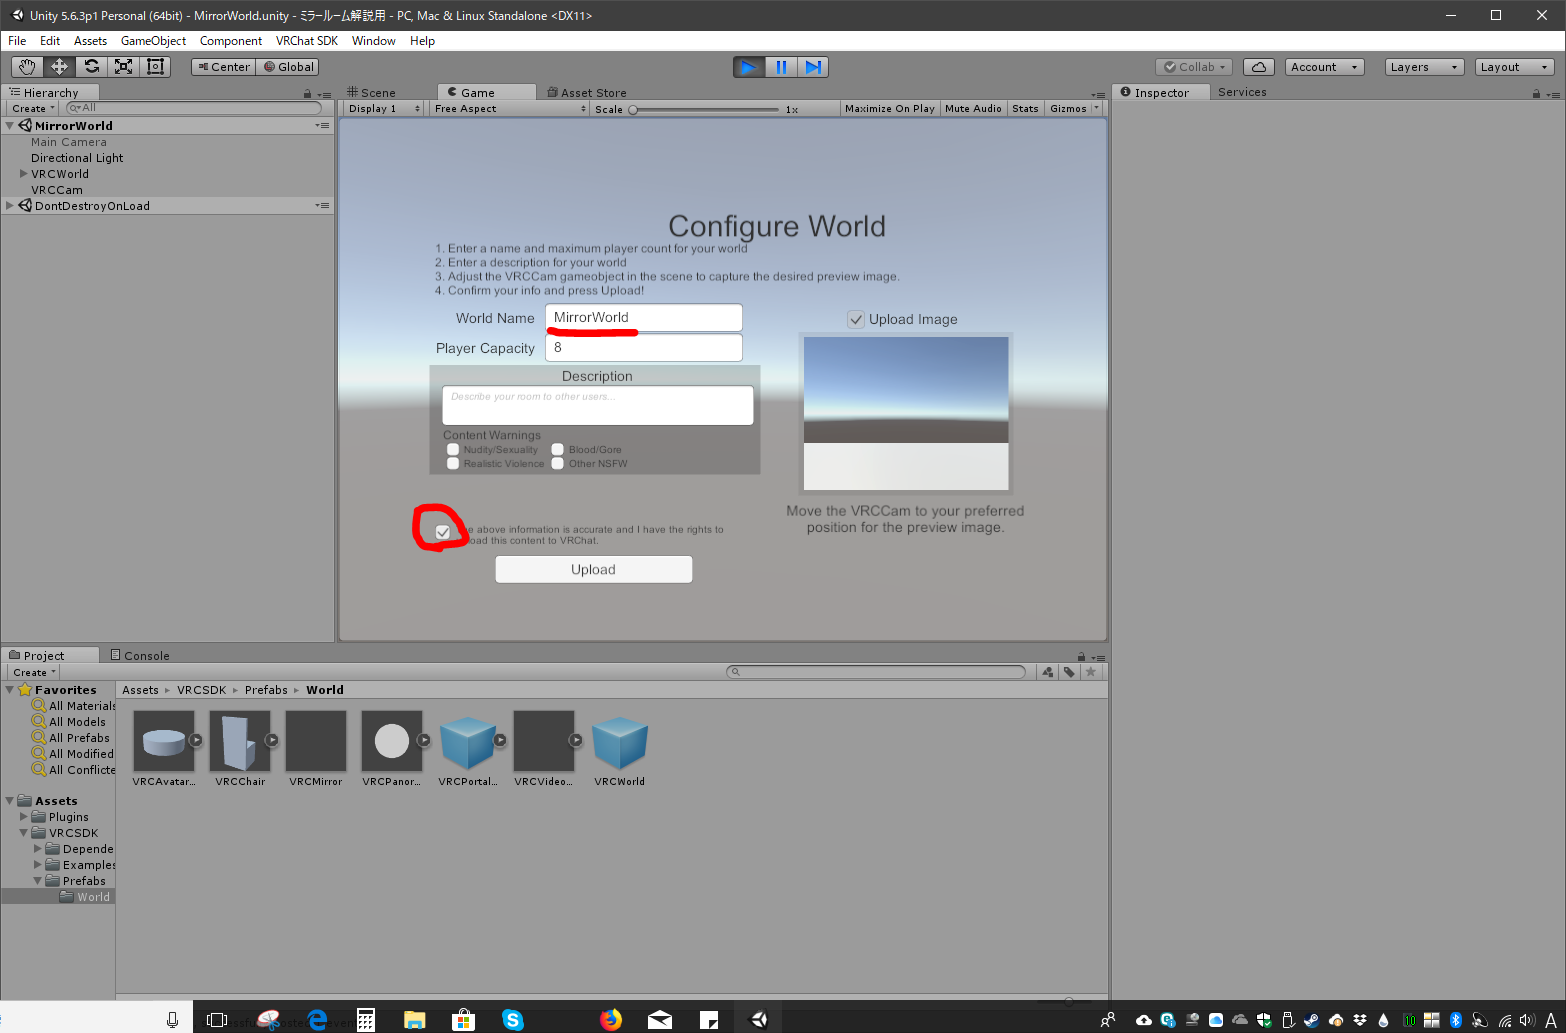Viewport: 1566px width, 1033px height.
Task: Stop play mode with Play button
Action: 748,67
